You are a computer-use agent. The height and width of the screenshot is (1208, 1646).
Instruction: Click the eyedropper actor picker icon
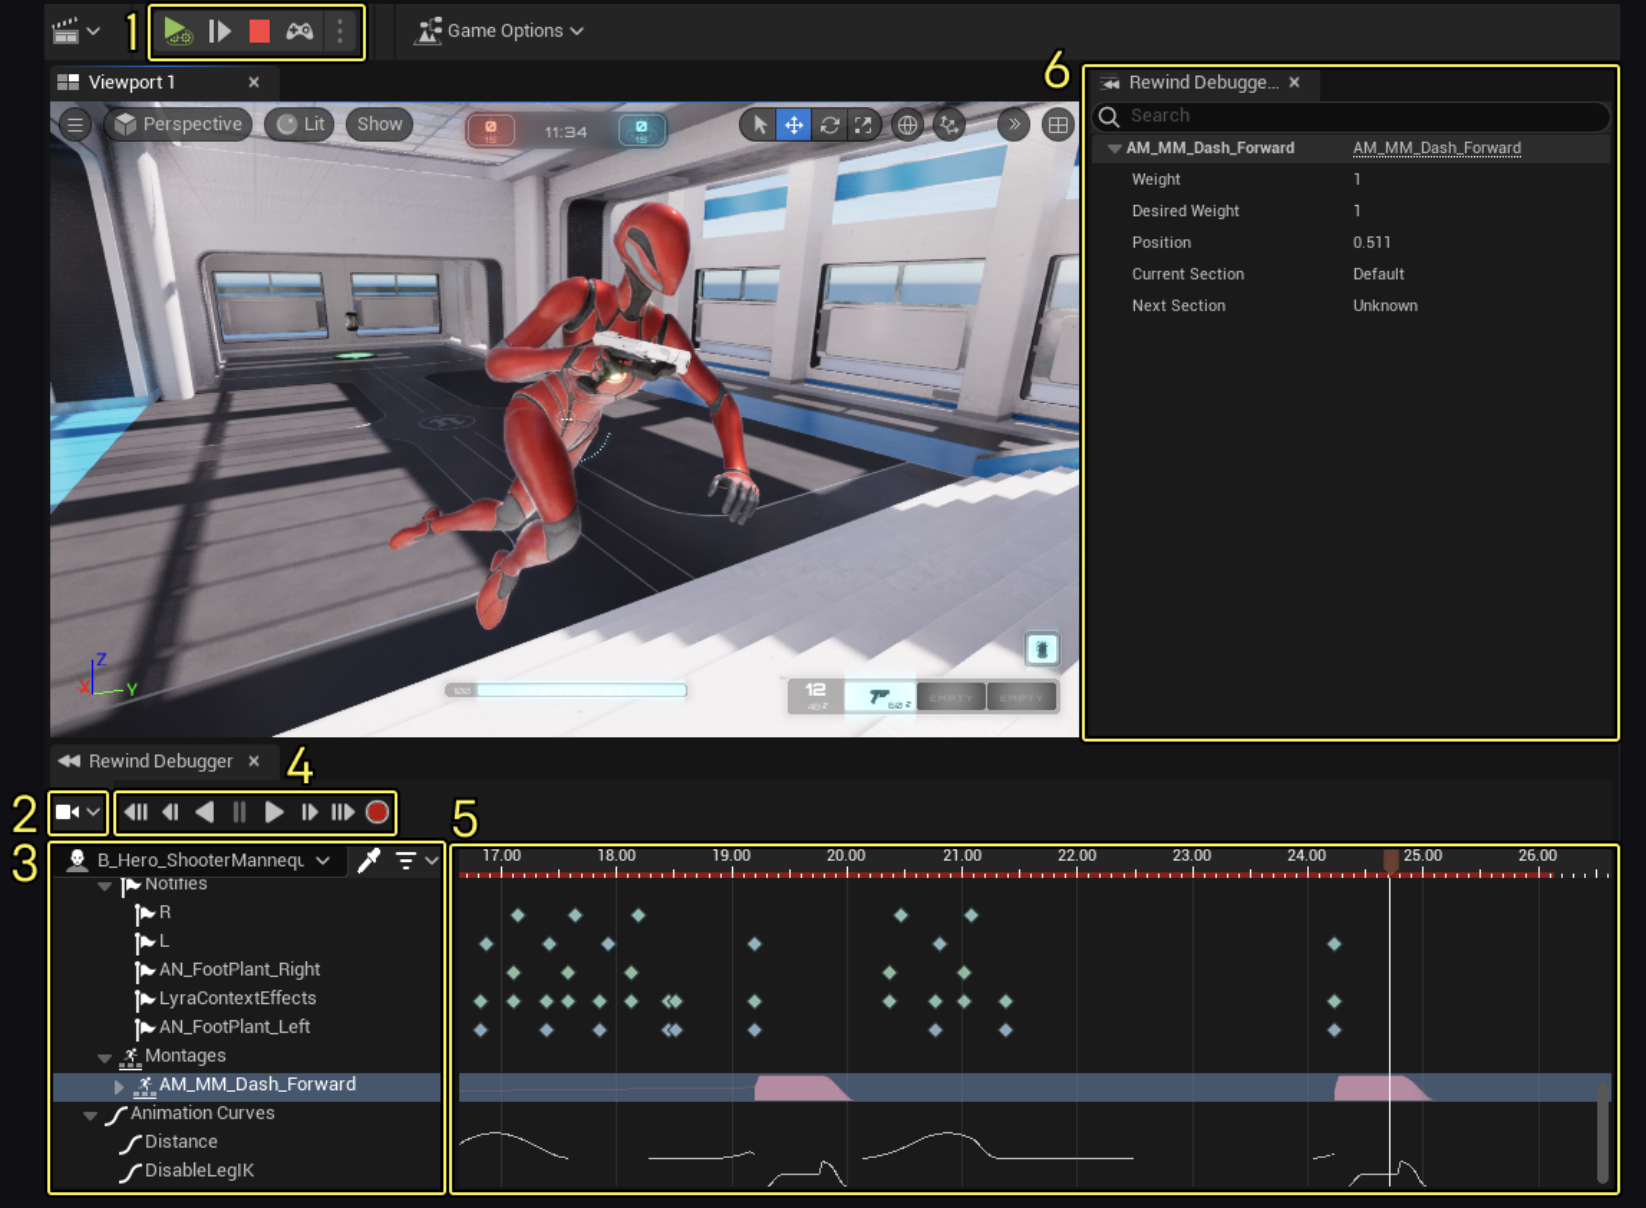[369, 861]
